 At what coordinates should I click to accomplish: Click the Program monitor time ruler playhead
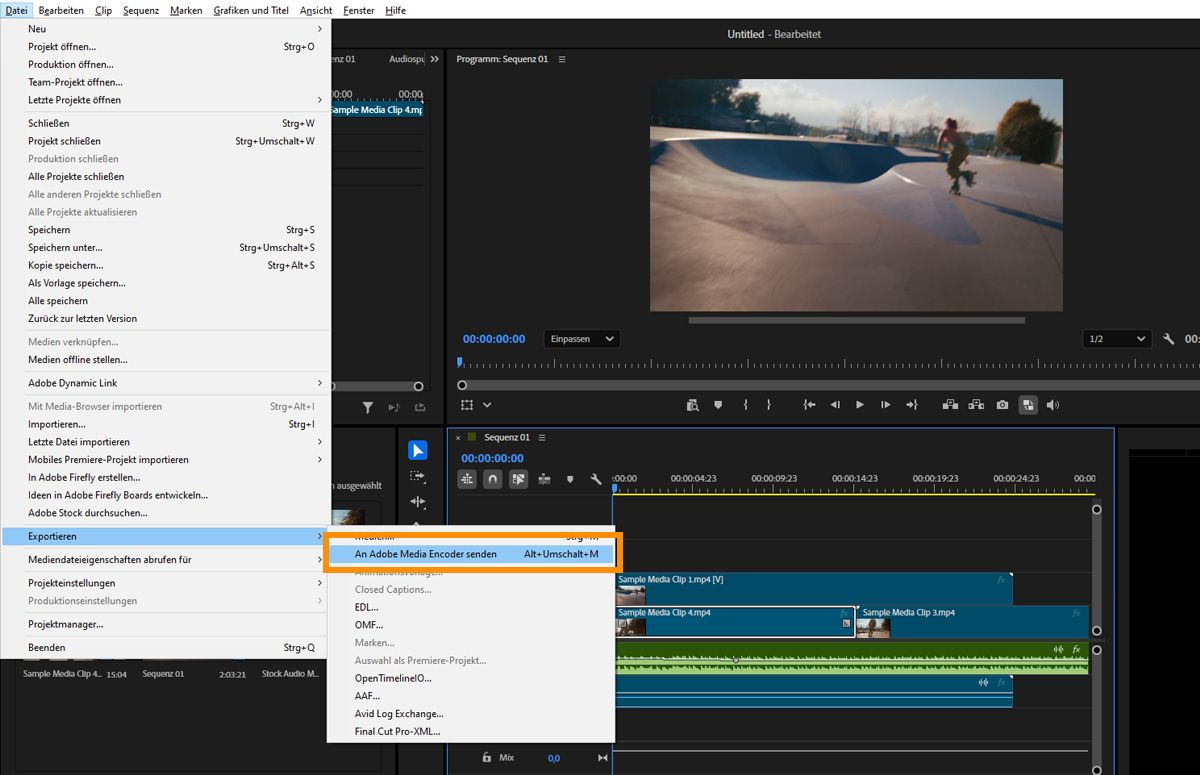coord(461,363)
